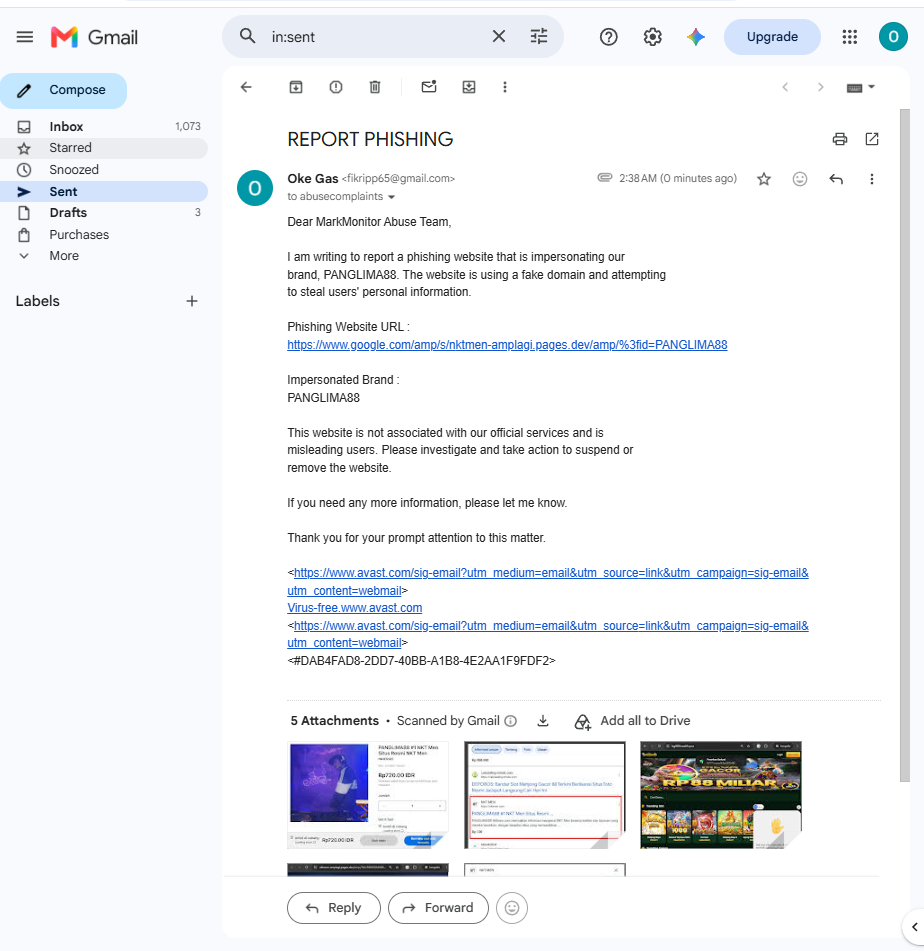
Task: Go to the older email arrow
Action: tap(821, 87)
